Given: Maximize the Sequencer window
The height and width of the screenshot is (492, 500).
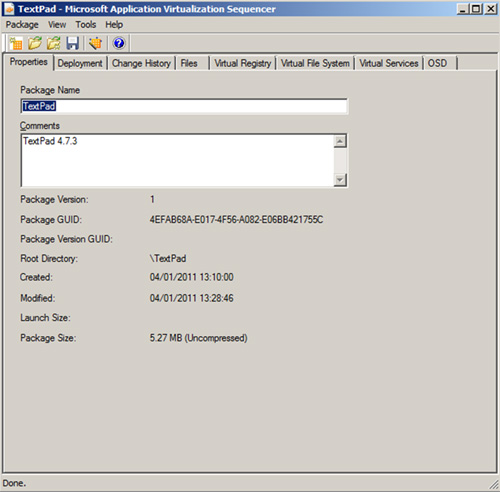Looking at the screenshot, I should coord(476,9).
